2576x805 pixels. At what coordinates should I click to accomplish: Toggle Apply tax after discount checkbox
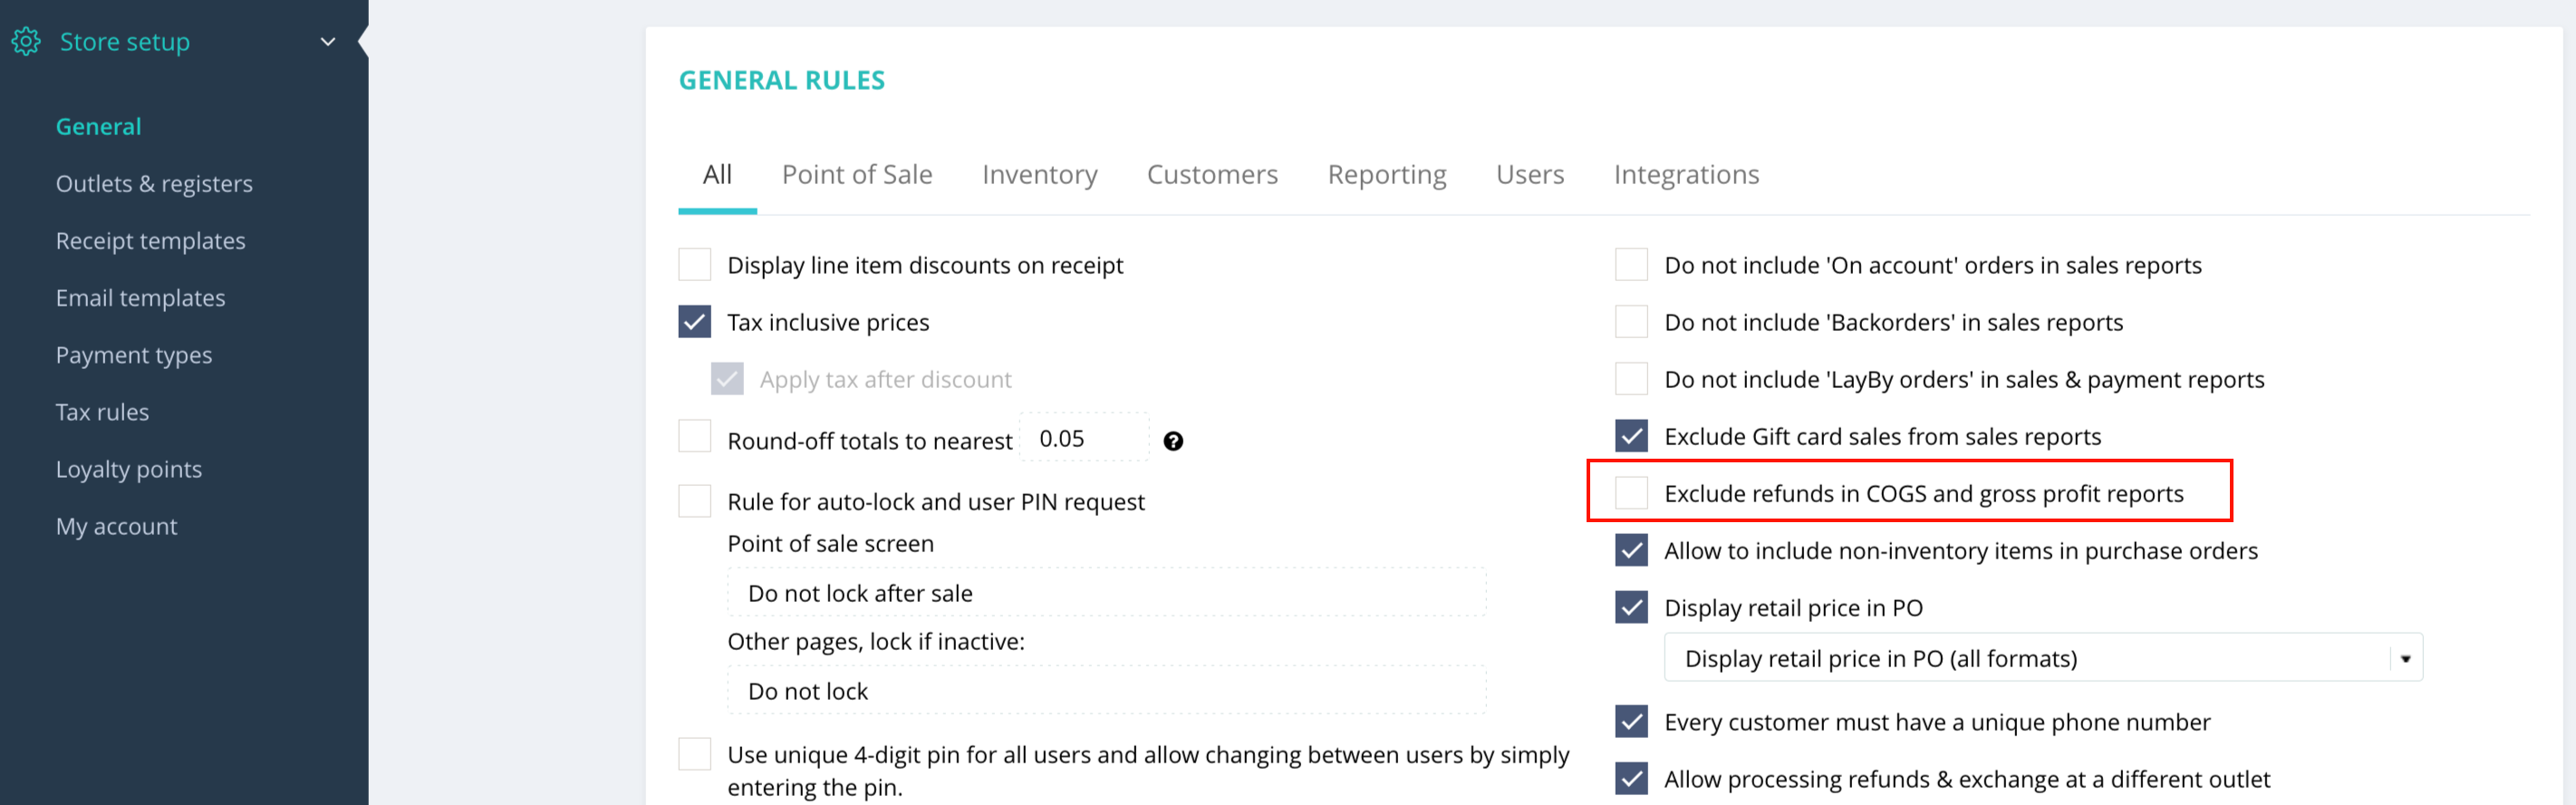coord(727,379)
